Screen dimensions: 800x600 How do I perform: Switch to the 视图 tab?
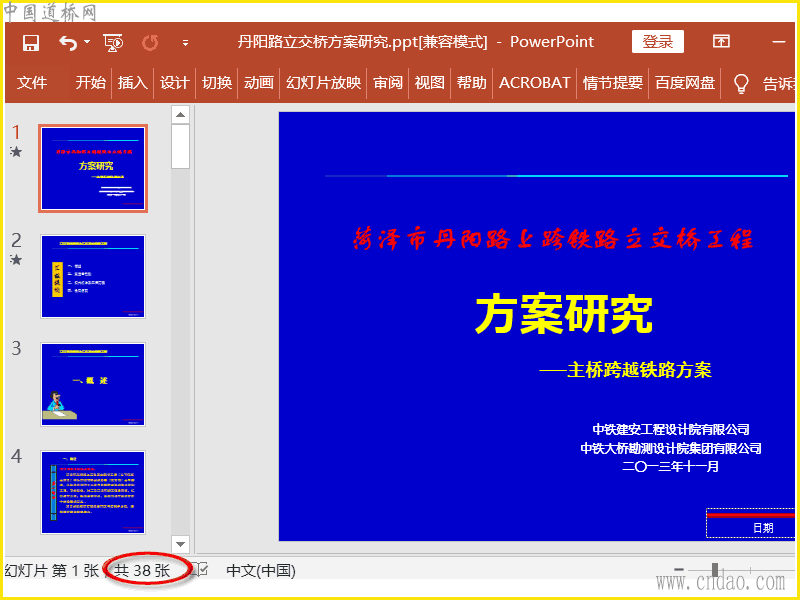pos(430,83)
